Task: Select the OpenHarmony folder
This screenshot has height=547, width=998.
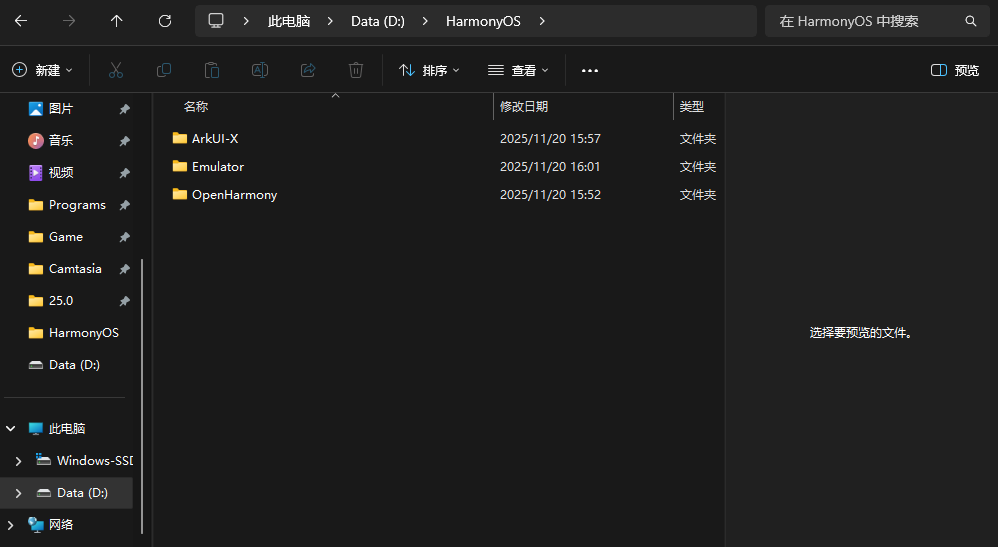Action: [234, 195]
